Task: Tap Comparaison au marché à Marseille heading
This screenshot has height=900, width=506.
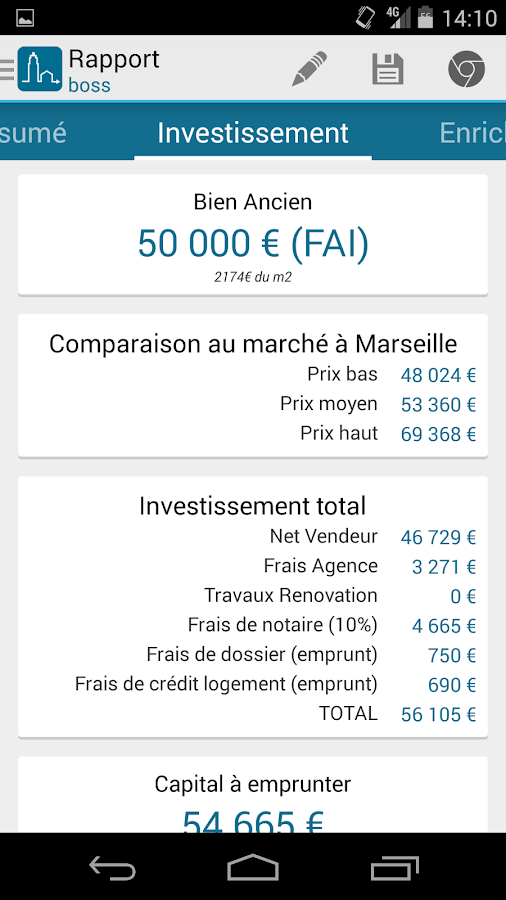Action: click(253, 344)
